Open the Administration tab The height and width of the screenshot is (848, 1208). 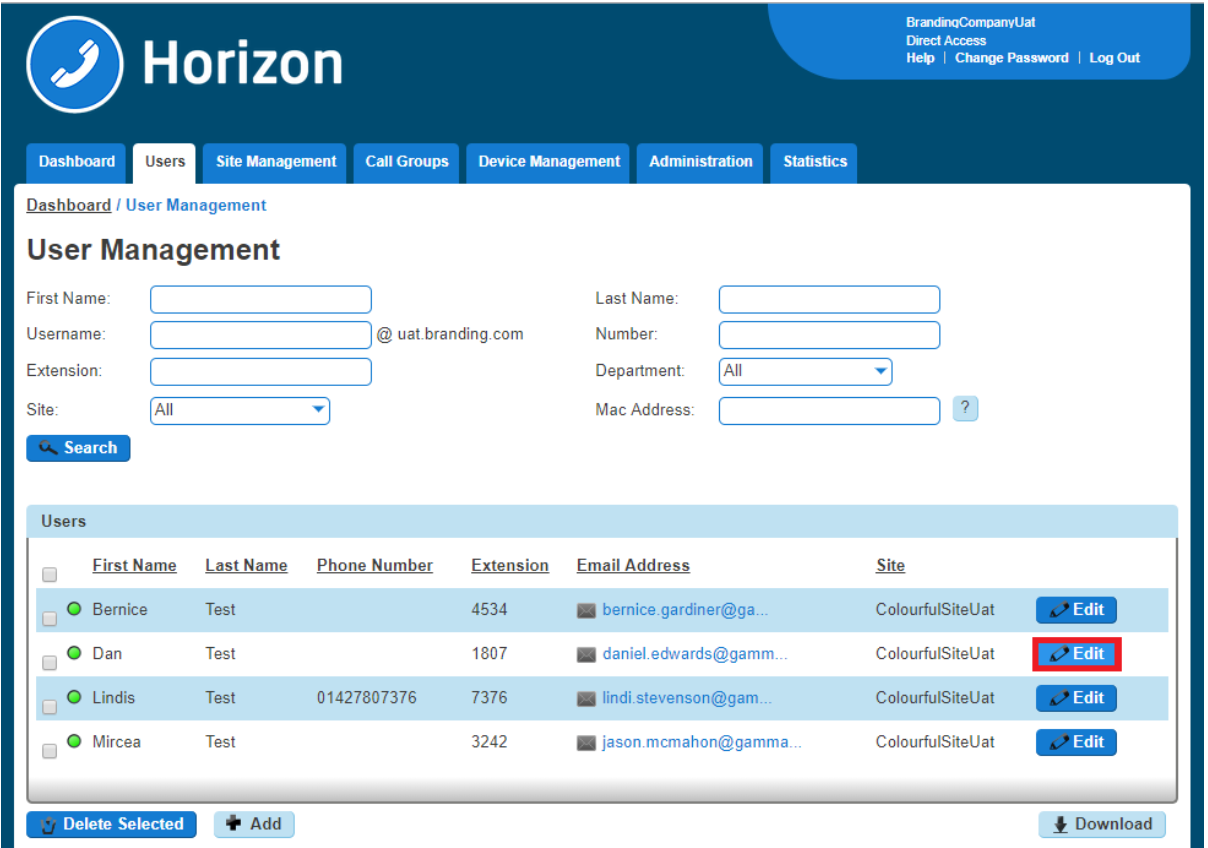701,162
